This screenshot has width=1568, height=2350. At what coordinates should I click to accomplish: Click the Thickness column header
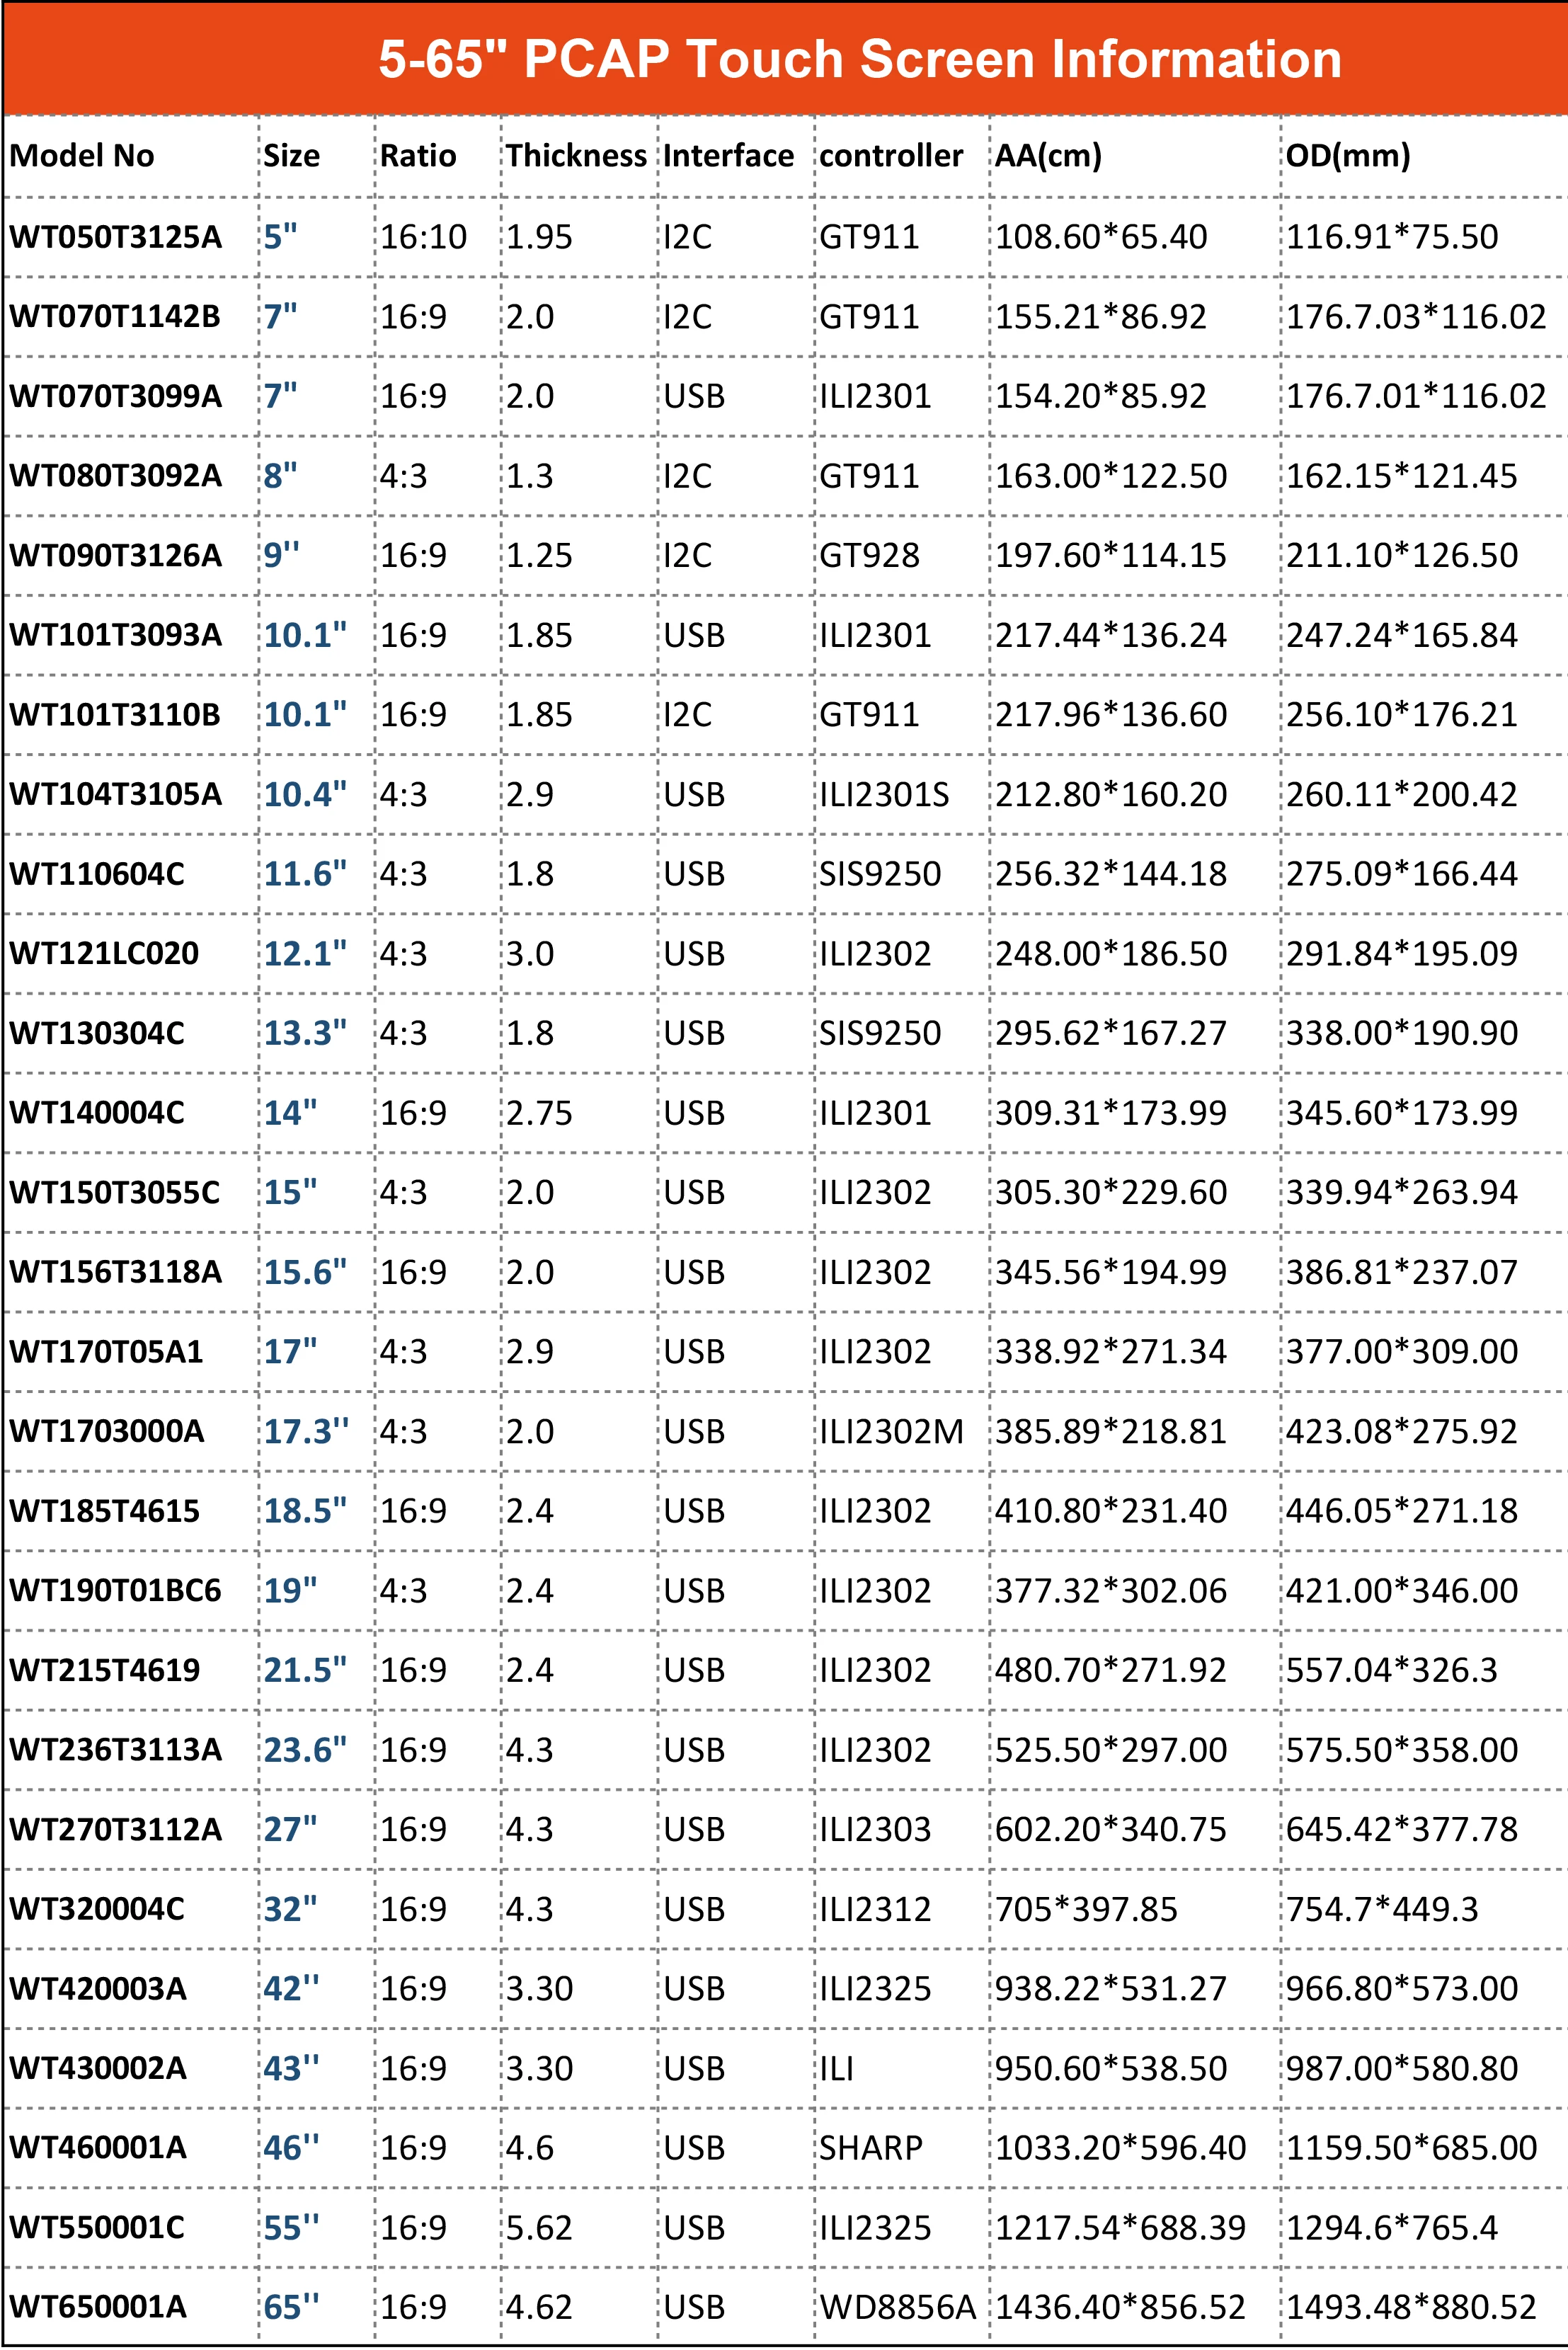click(x=576, y=156)
